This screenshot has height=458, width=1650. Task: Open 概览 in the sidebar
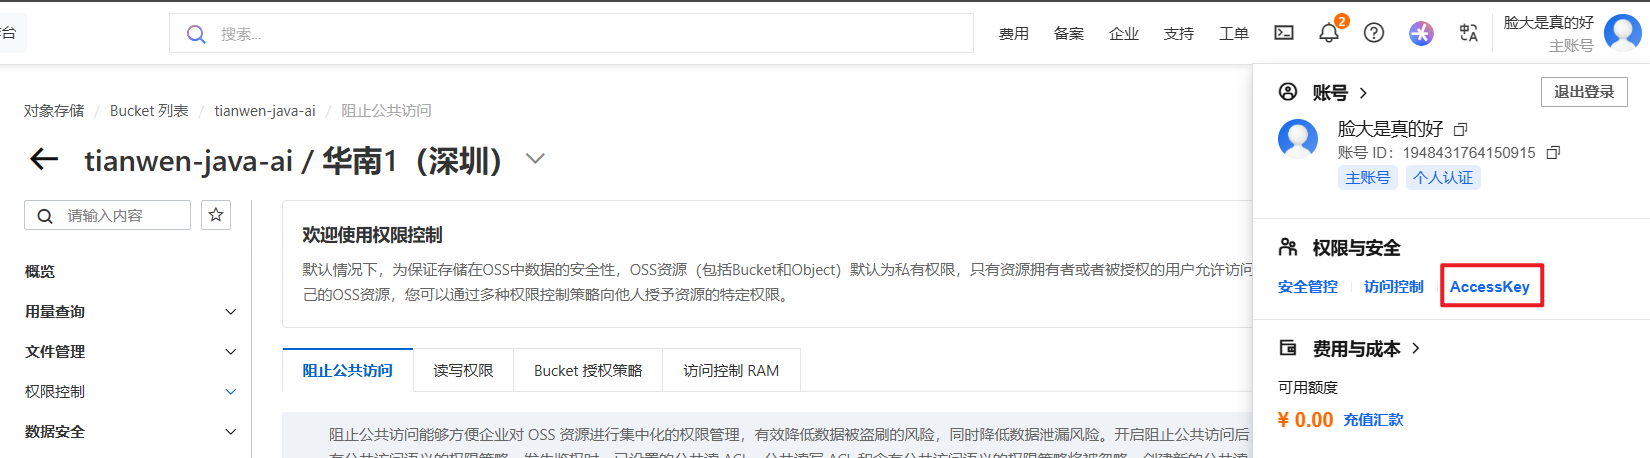pos(40,272)
